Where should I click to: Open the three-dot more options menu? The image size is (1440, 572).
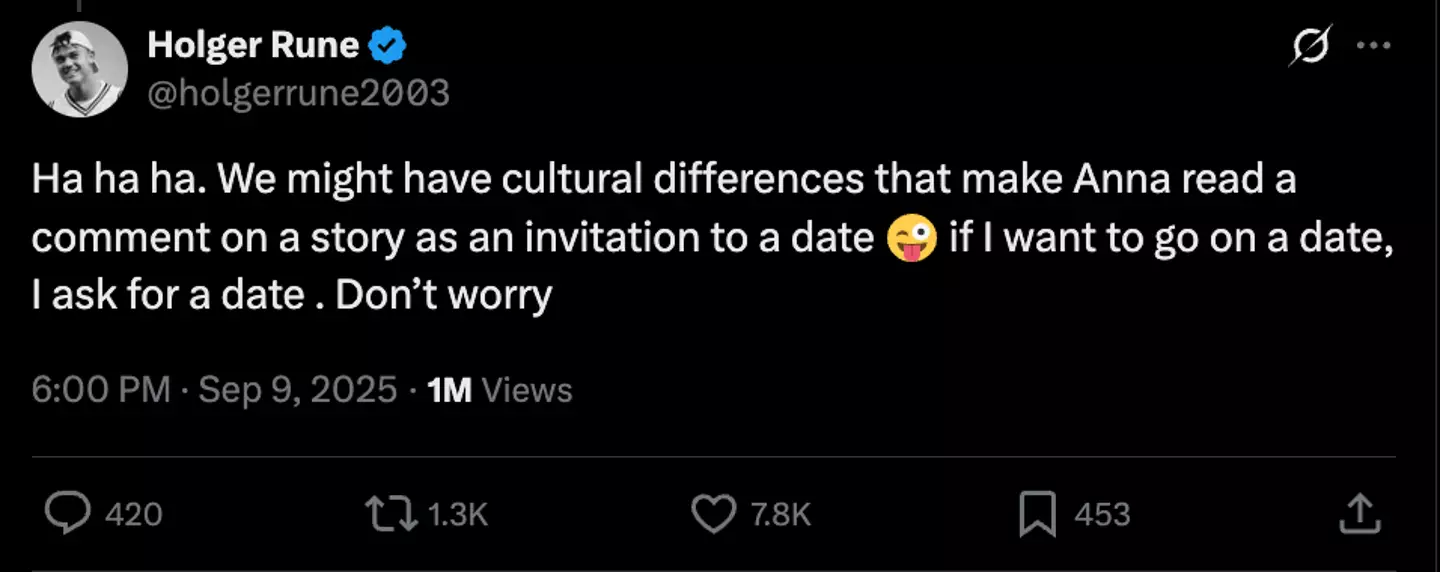click(1372, 46)
